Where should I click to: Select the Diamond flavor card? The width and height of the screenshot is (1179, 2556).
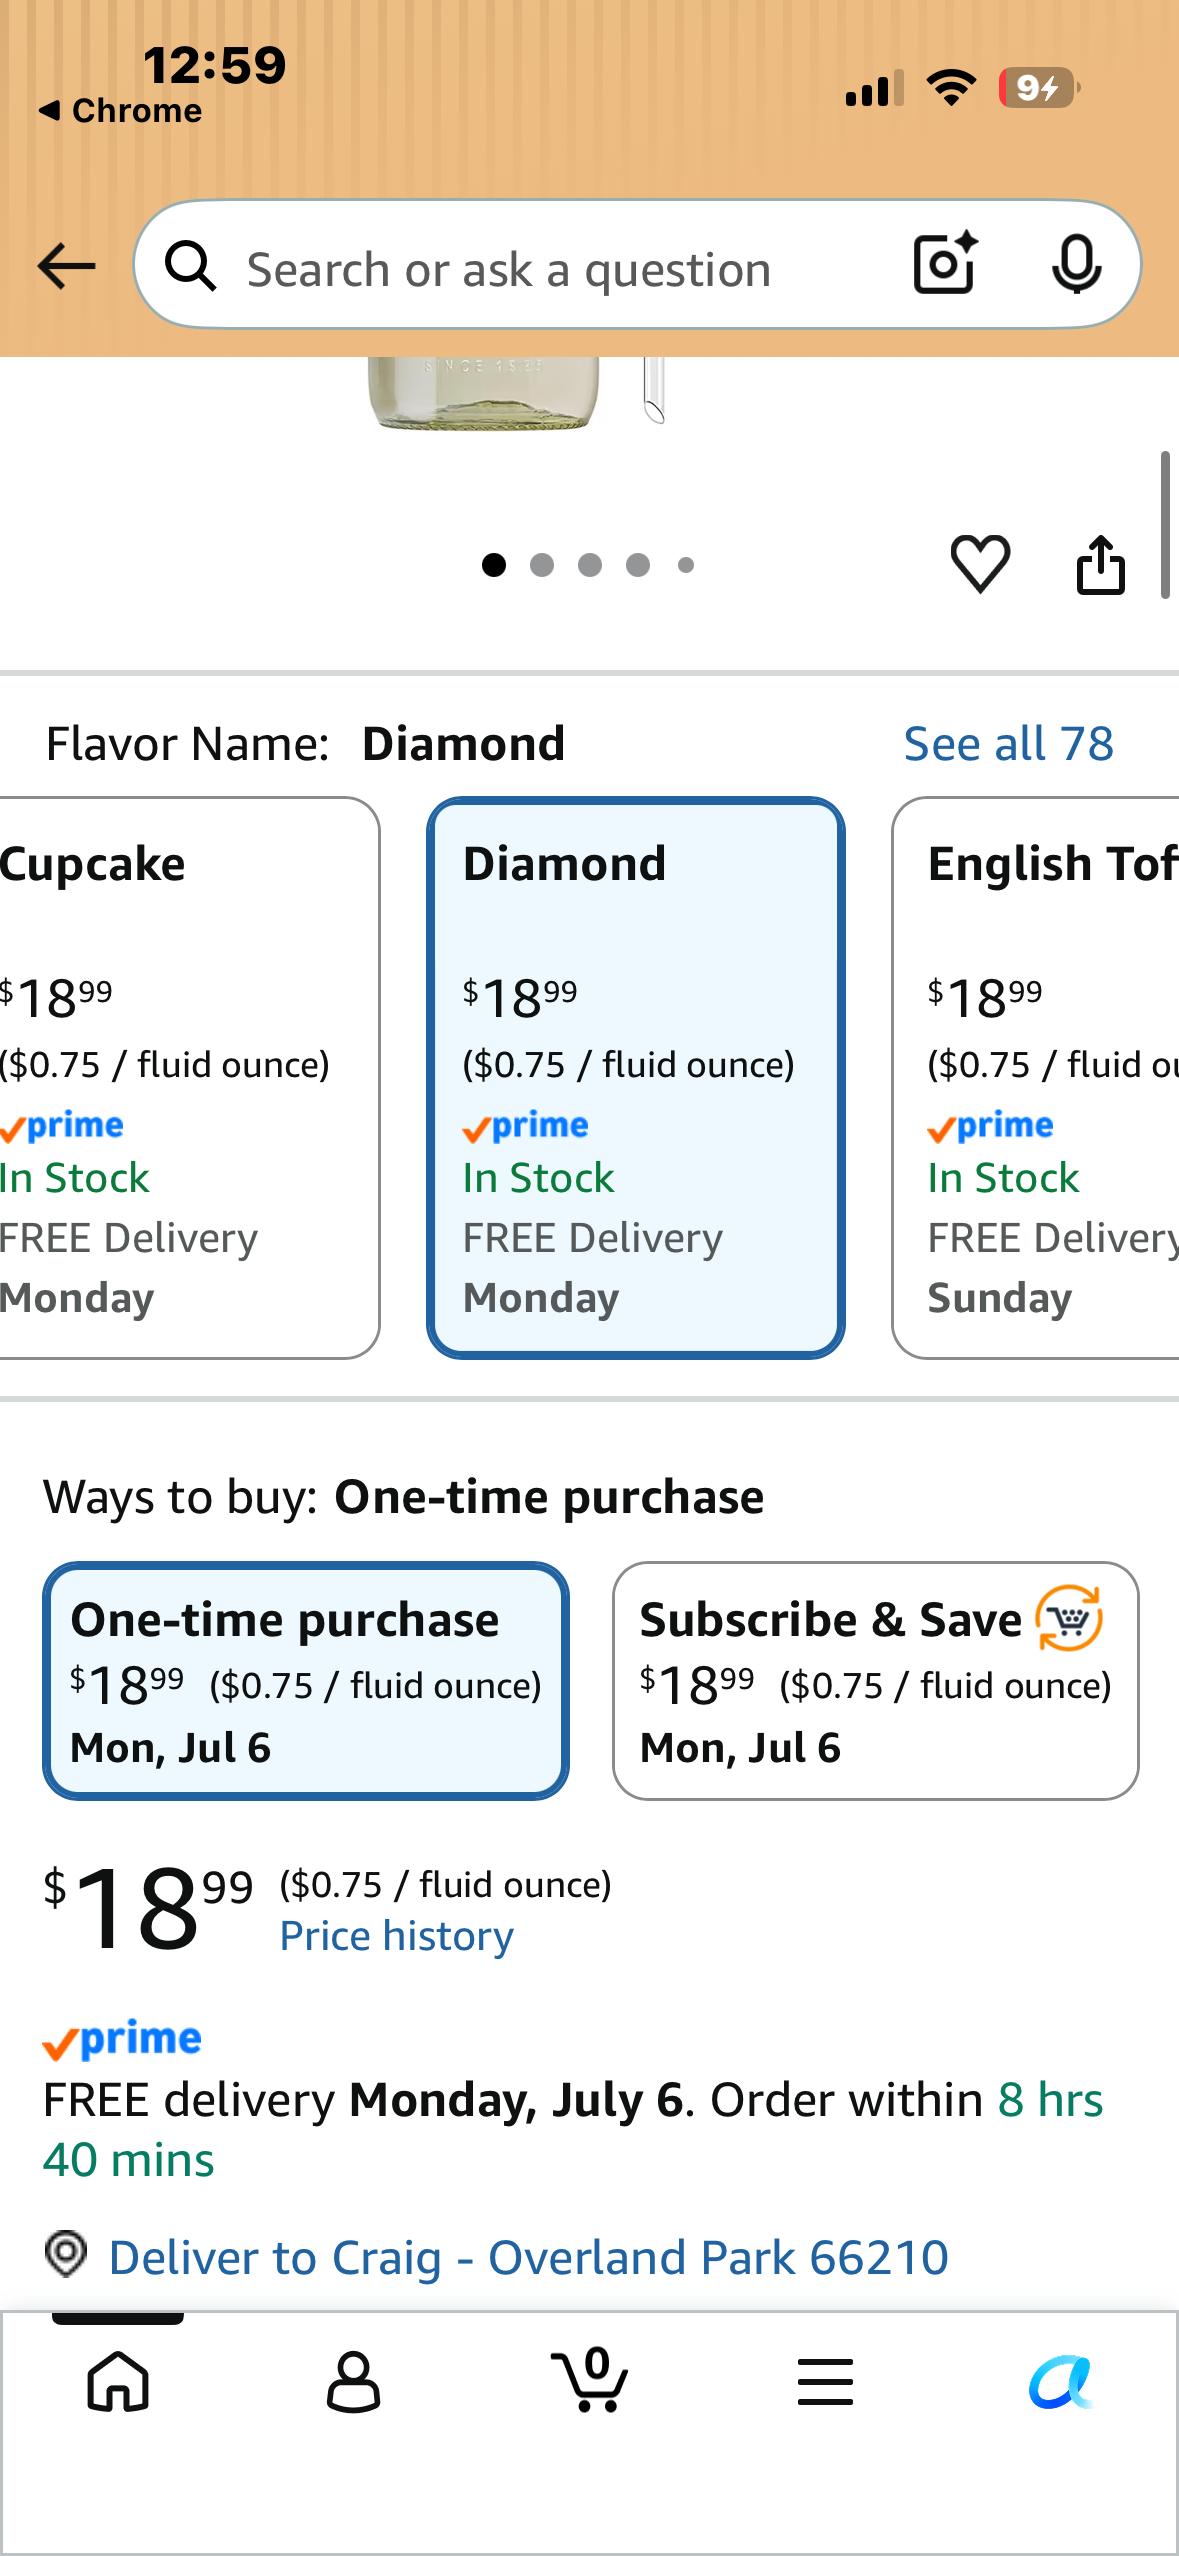(x=636, y=1078)
